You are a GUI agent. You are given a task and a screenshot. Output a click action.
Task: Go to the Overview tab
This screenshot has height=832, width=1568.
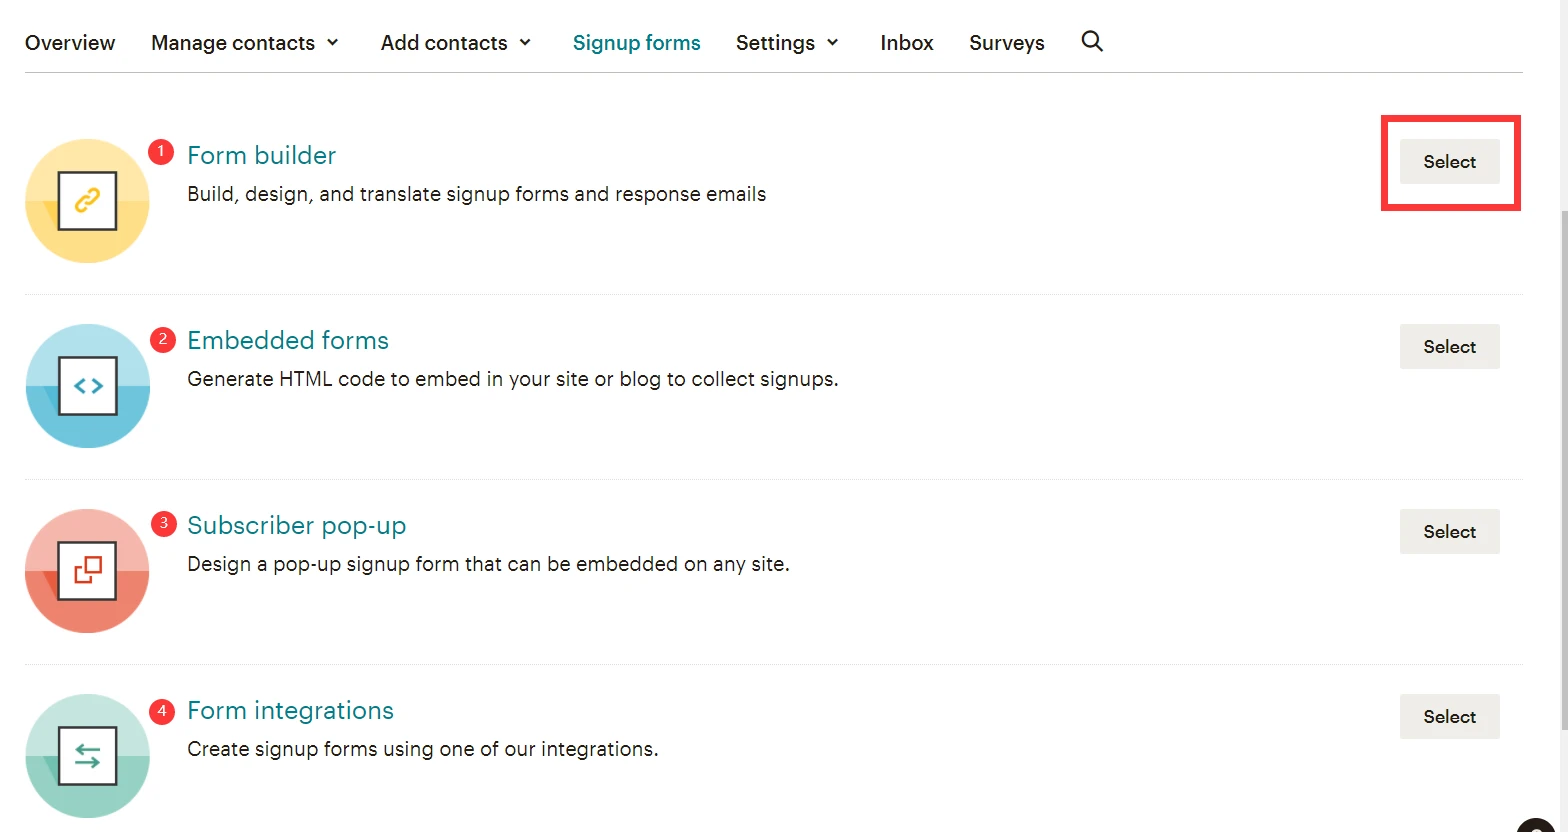[70, 43]
